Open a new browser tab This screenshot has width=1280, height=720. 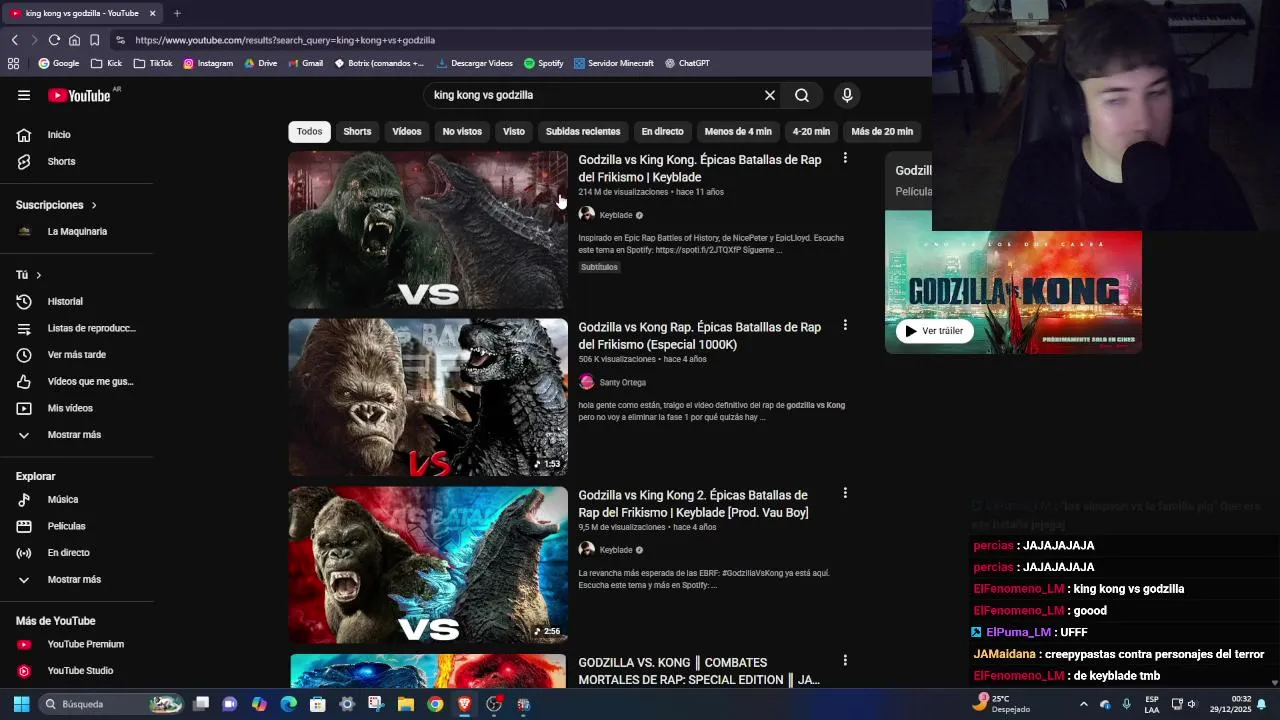(x=177, y=13)
